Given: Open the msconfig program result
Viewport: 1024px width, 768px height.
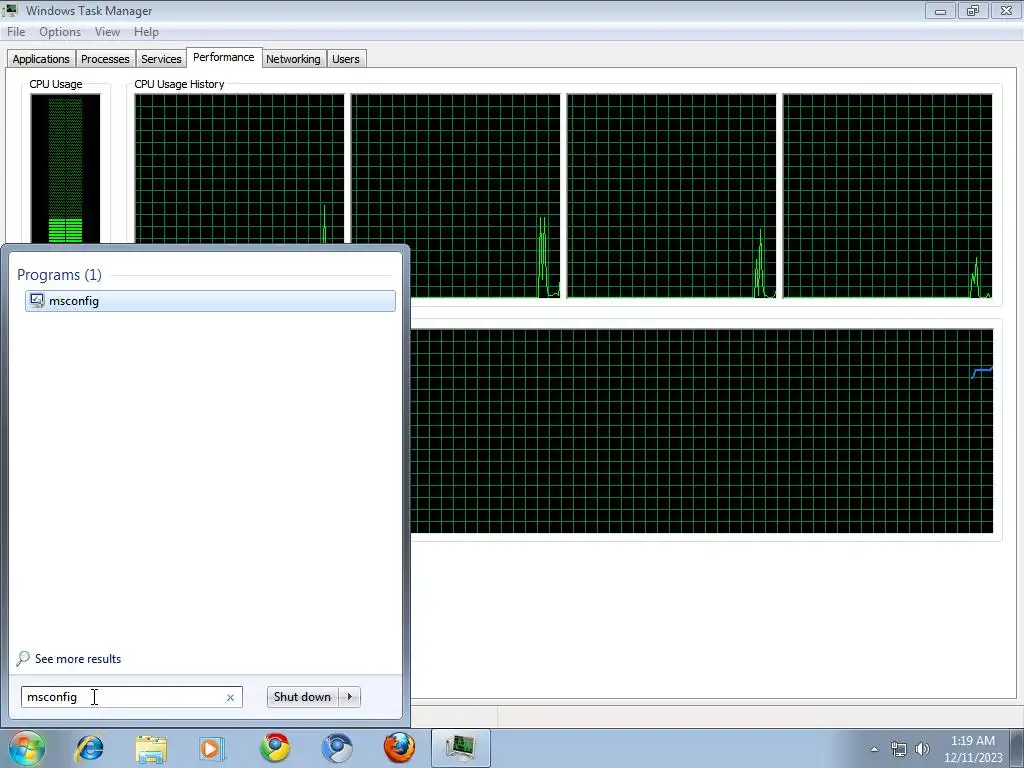Looking at the screenshot, I should 210,301.
